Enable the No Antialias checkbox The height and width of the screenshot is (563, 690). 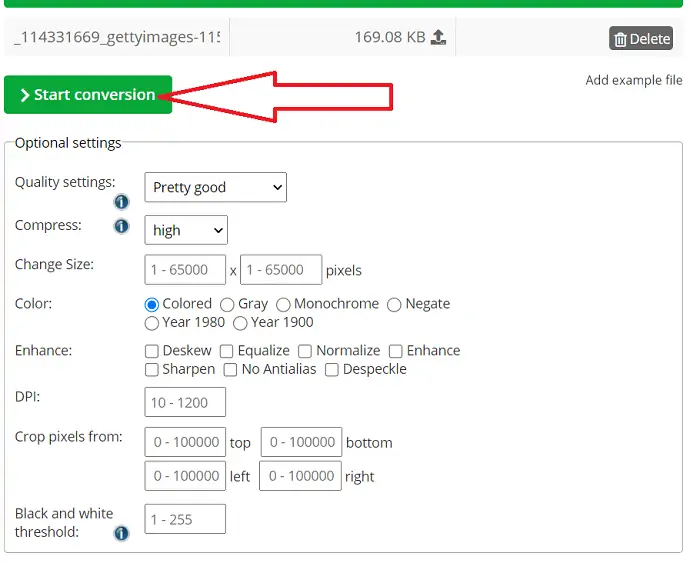[231, 370]
